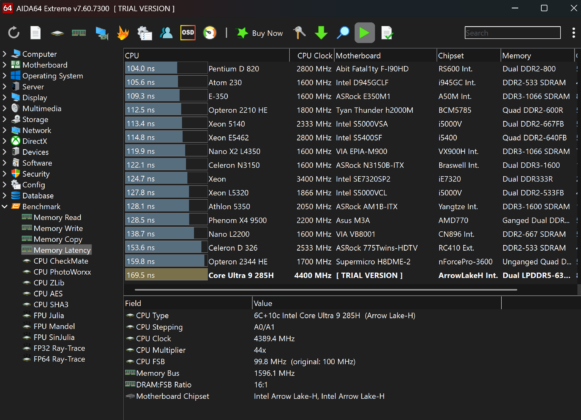581x420 pixels.
Task: Expand the Server tree node
Action: 4,86
